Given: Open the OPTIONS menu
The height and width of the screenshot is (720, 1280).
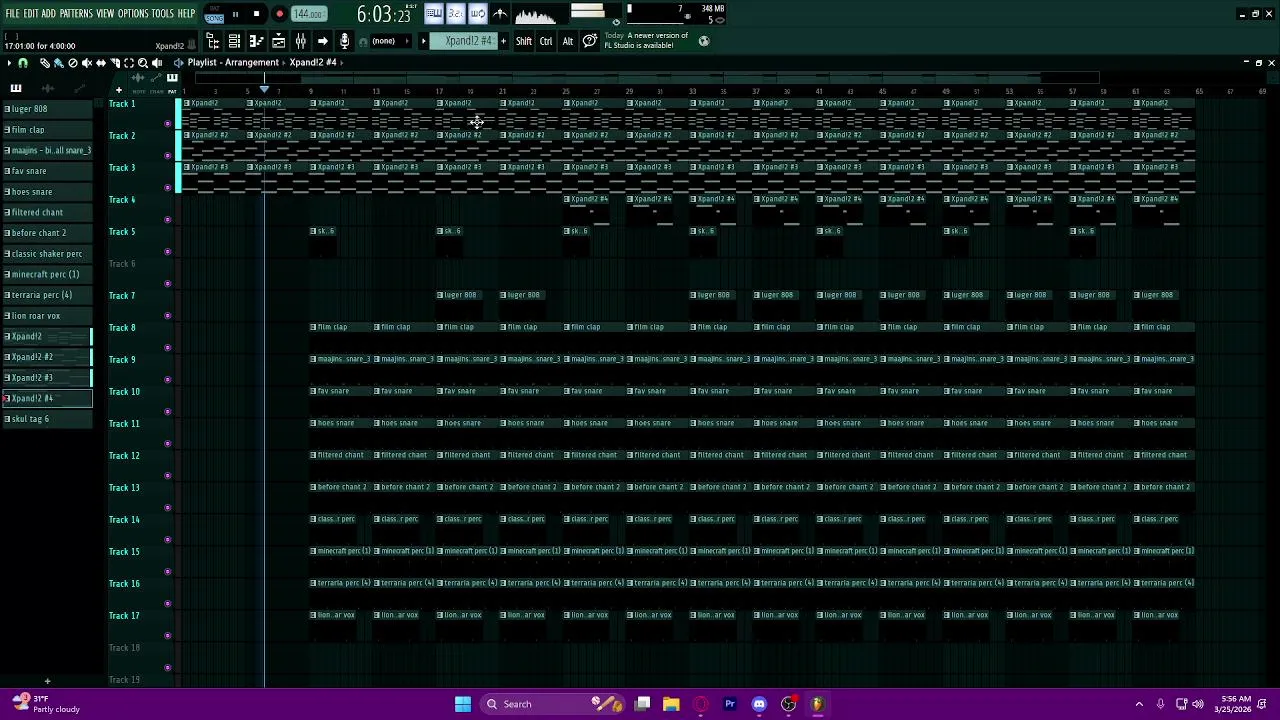Looking at the screenshot, I should click(133, 14).
